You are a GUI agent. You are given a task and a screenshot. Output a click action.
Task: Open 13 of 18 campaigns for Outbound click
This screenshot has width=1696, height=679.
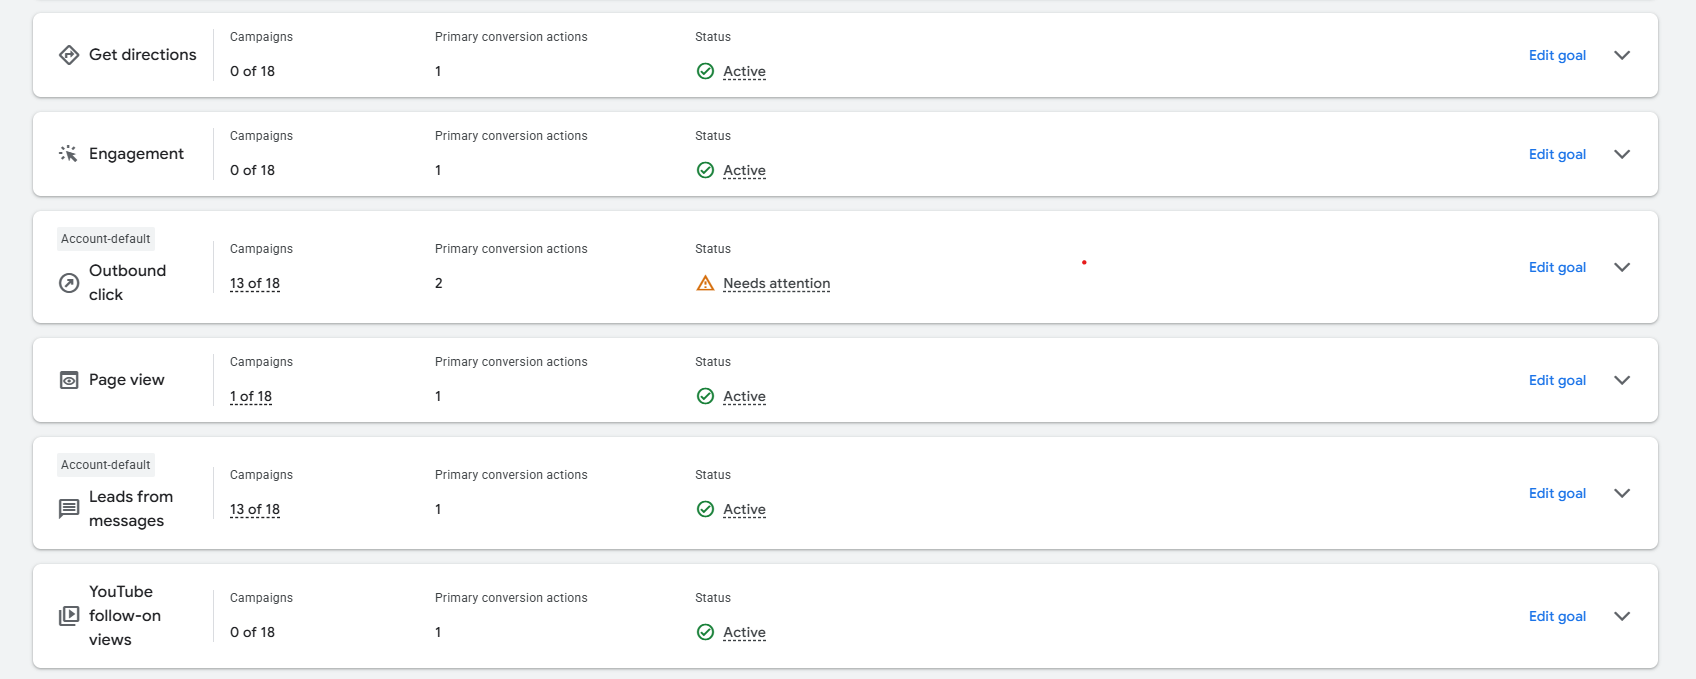[x=255, y=283]
